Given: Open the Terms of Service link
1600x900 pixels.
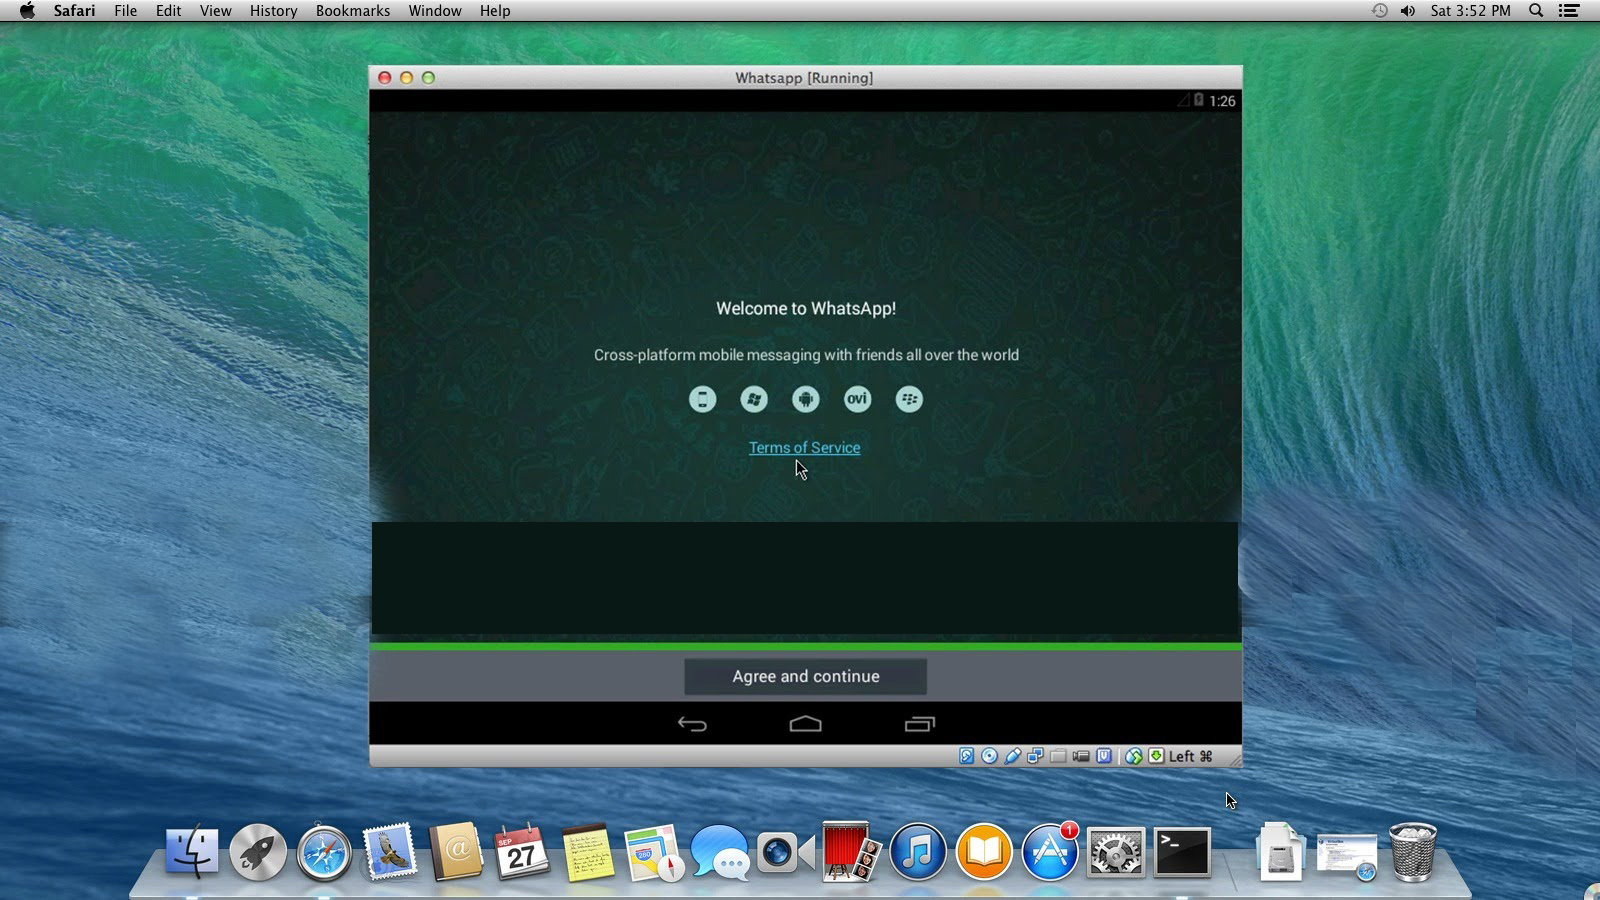Looking at the screenshot, I should pyautogui.click(x=804, y=447).
